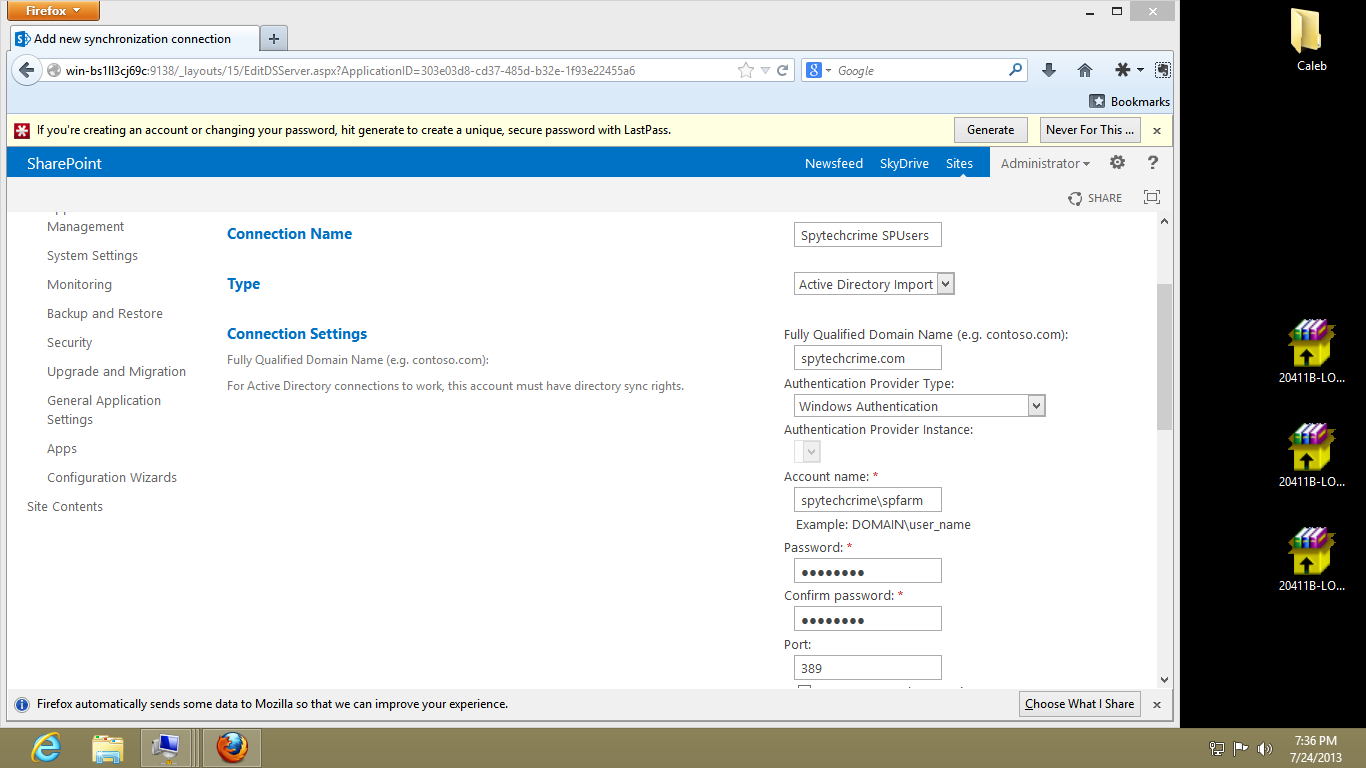Screen dimensions: 1366x768
Task: Open the address bar history dropdown arrow
Action: (x=765, y=70)
